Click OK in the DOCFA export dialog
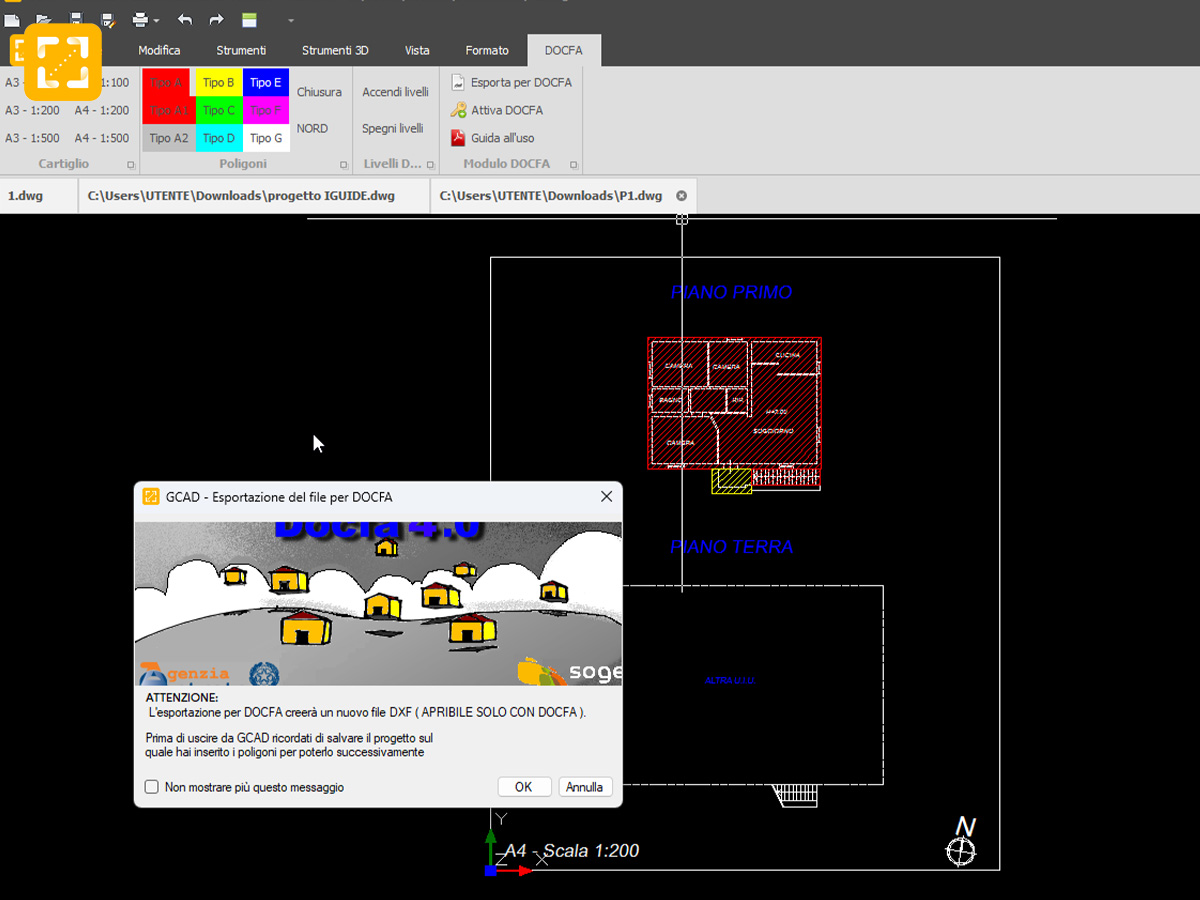 point(524,787)
